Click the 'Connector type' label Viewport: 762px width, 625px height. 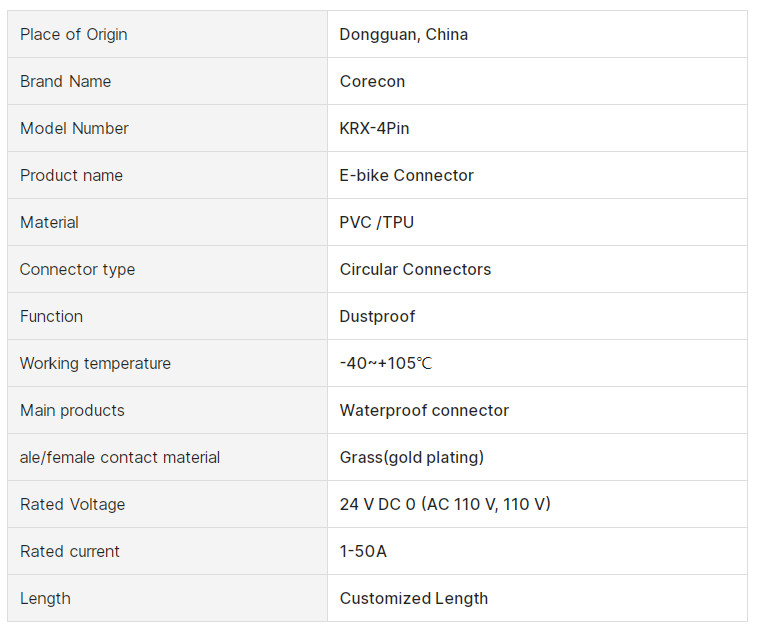(77, 269)
